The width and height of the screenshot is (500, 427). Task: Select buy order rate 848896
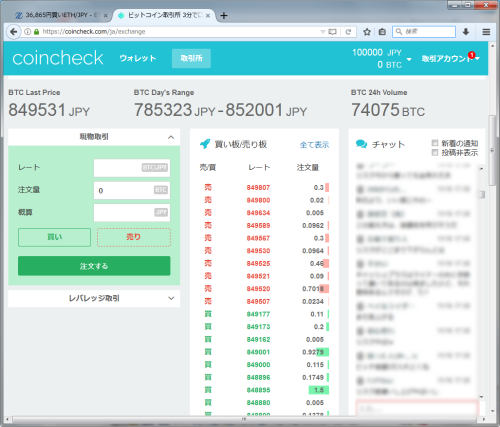[258, 378]
